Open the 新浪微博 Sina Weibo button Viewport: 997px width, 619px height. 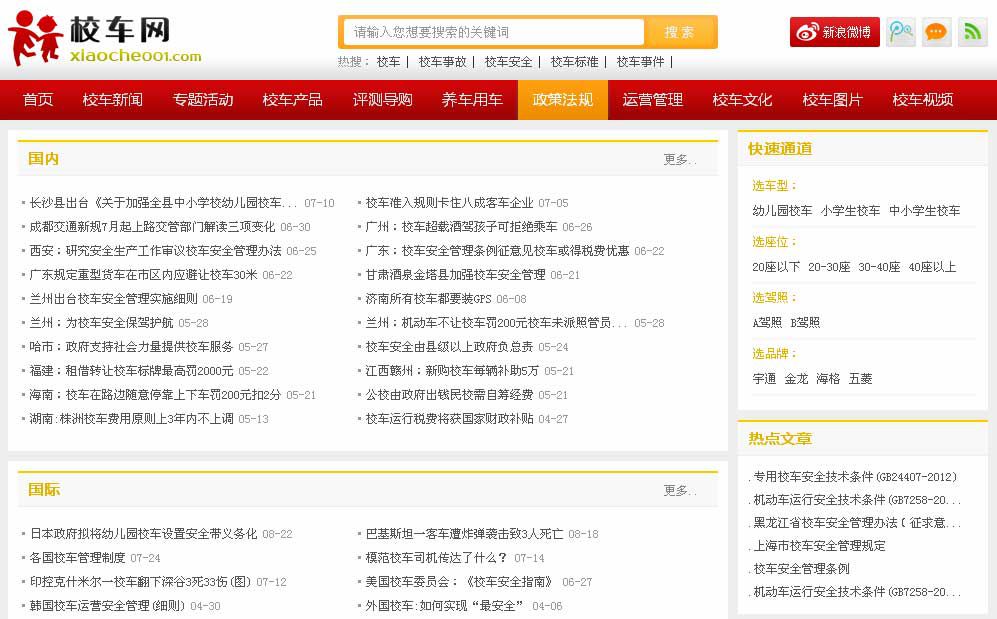coord(834,32)
